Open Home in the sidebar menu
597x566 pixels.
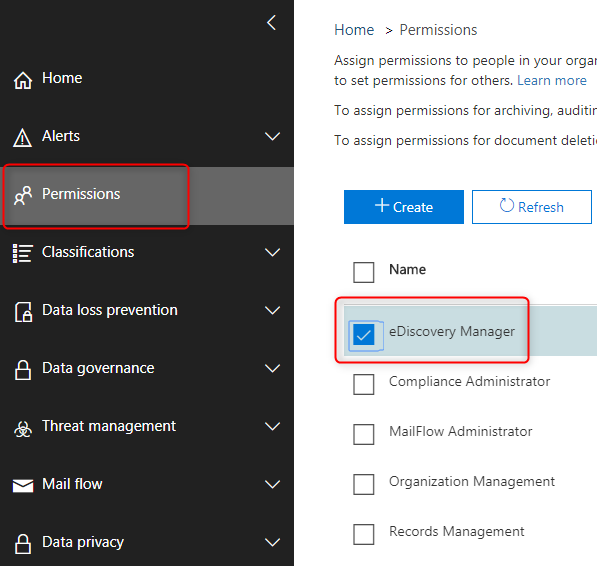[62, 78]
